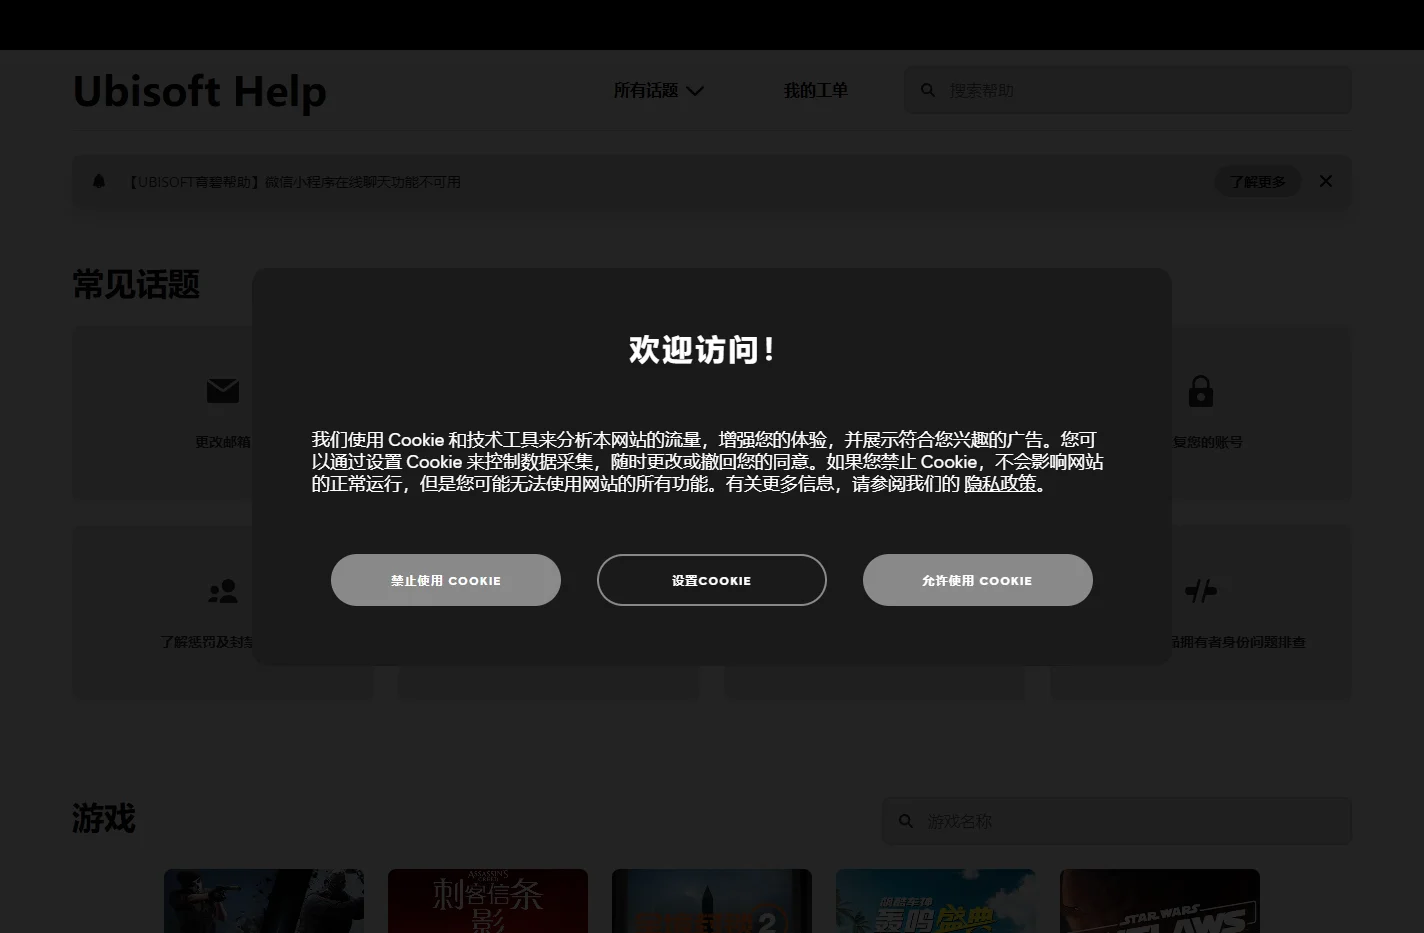The image size is (1424, 933).
Task: Open the 隐私政策 privacy policy link
Action: [x=1000, y=484]
